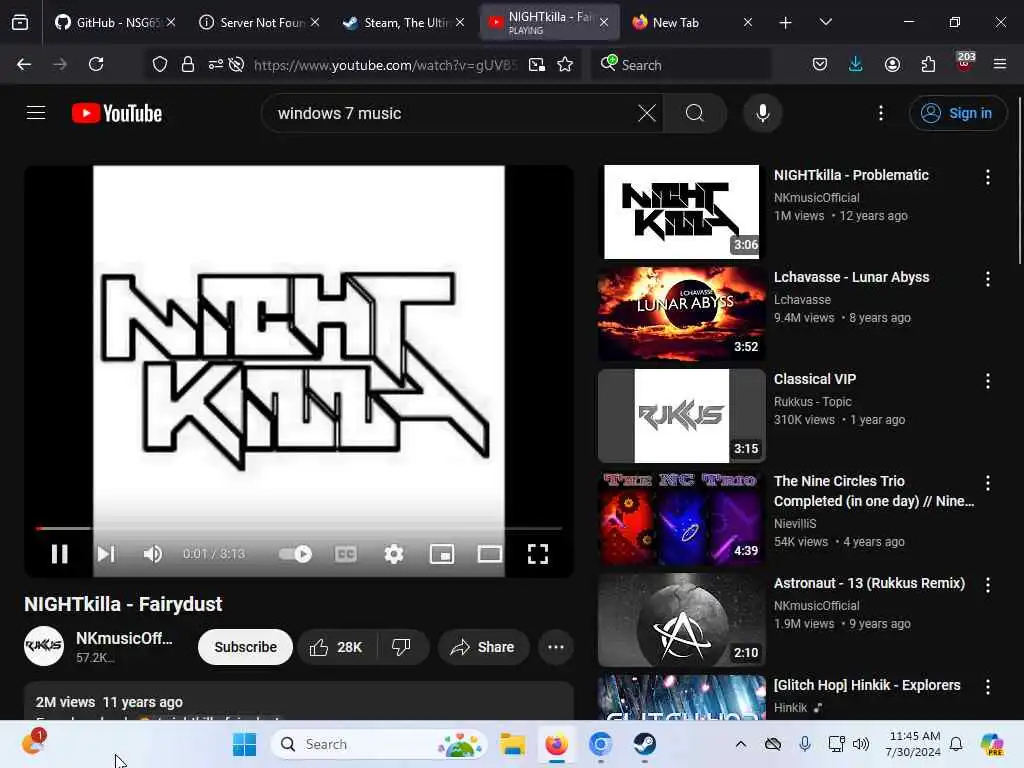Open options for Nine Circles Trio video
Viewport: 1024px width, 768px height.
click(987, 483)
